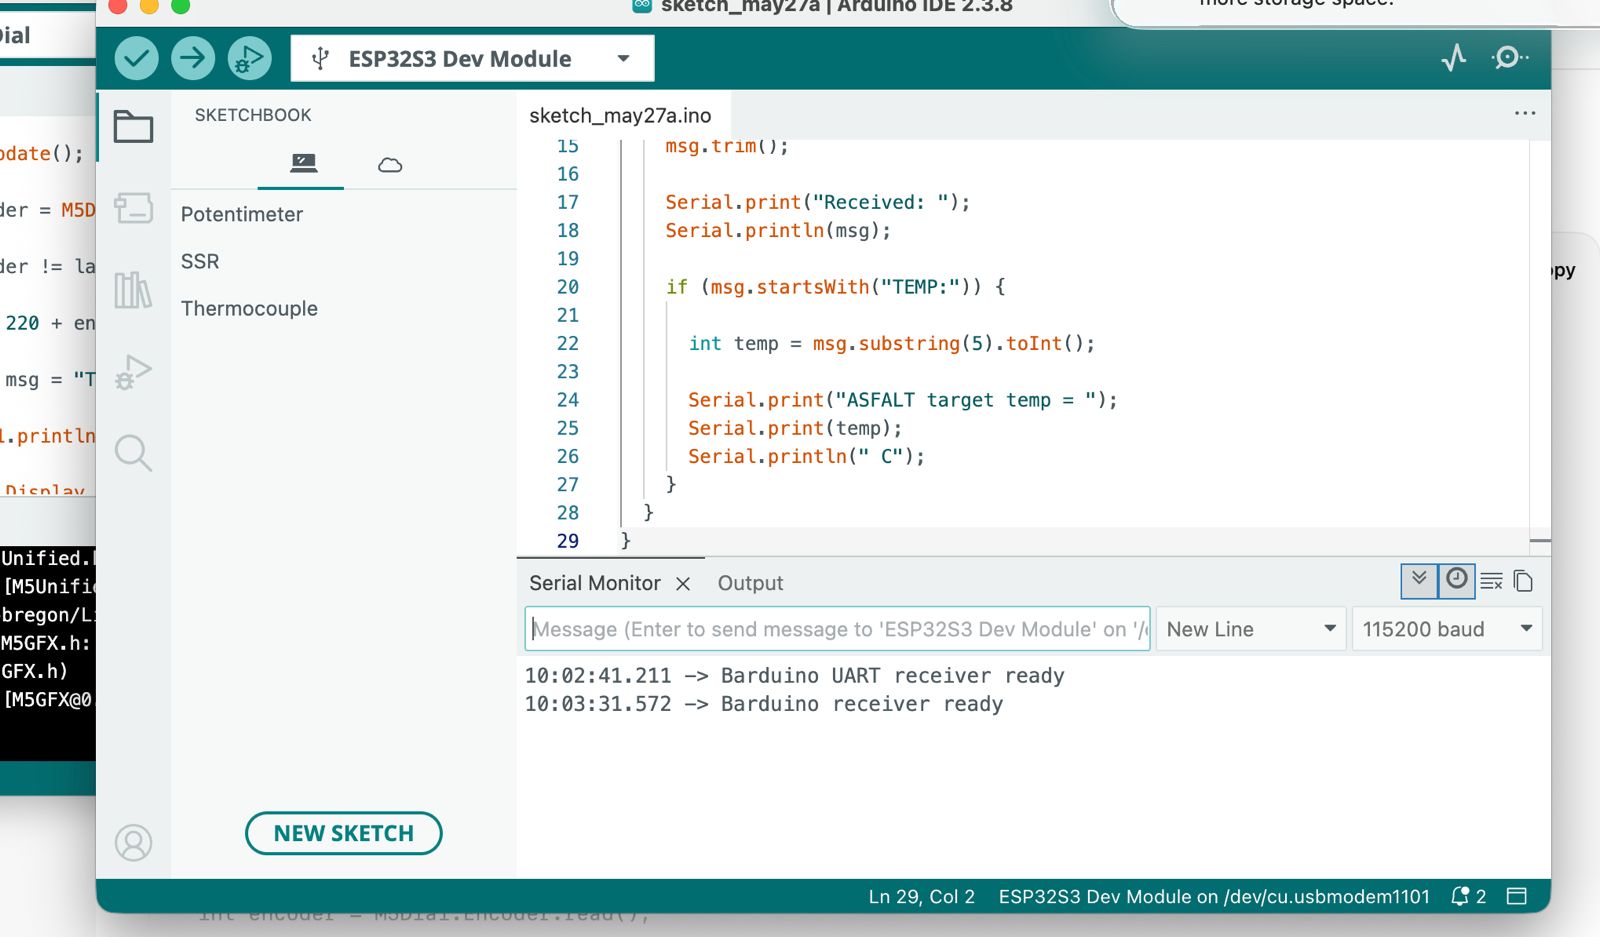This screenshot has width=1600, height=937.
Task: Click the Ln 29, Col 2 status
Action: [921, 897]
